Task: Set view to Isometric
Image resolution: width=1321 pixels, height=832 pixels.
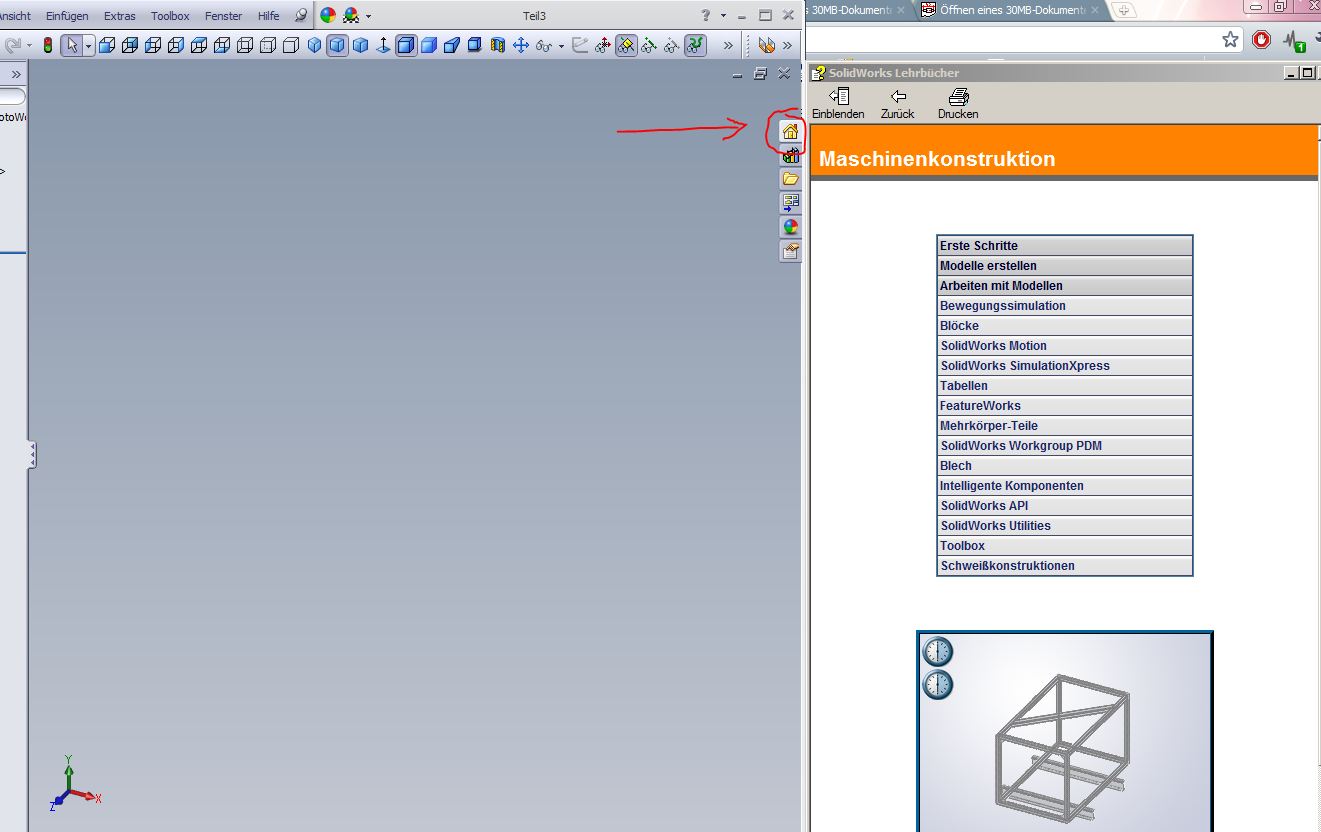Action: point(315,45)
